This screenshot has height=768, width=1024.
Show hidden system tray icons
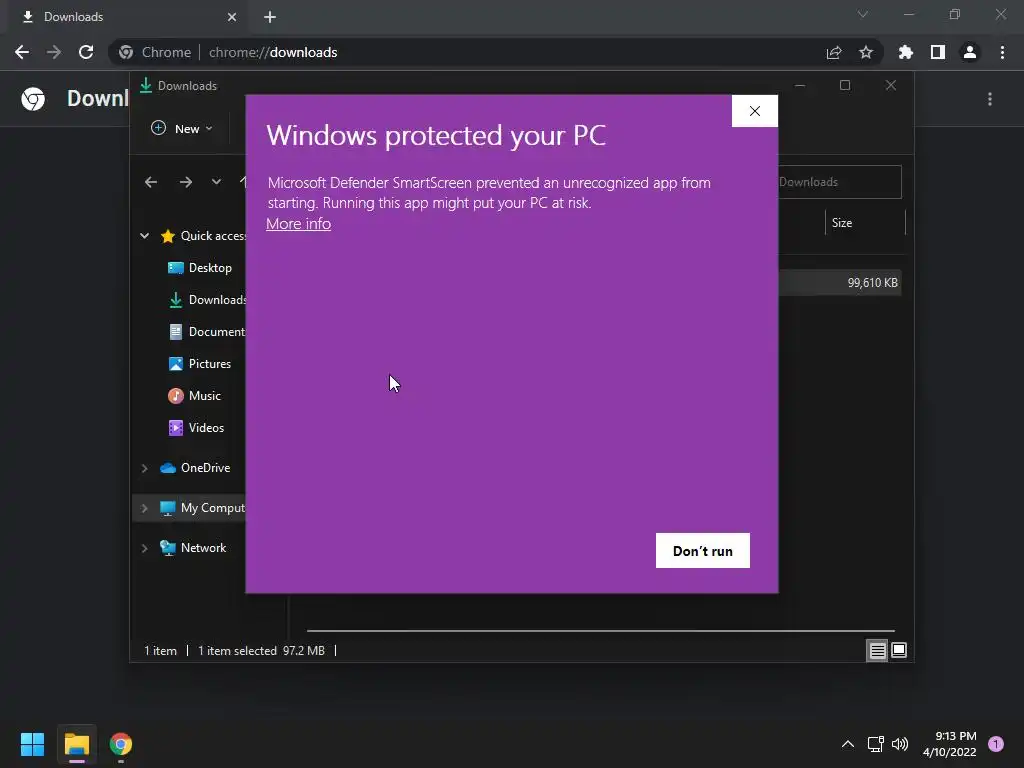[x=848, y=744]
